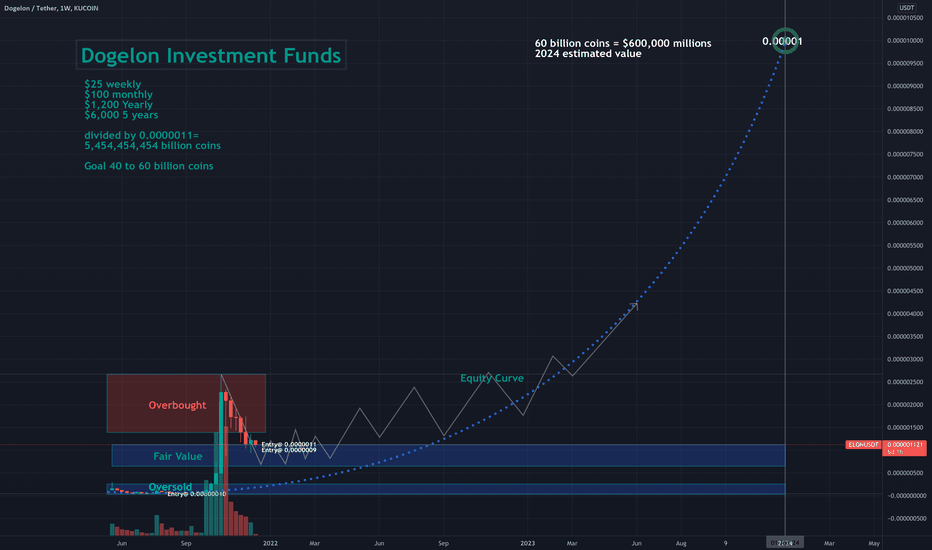Image resolution: width=932 pixels, height=550 pixels.
Task: Click the 0.000006000 price axis label
Action: click(x=905, y=222)
